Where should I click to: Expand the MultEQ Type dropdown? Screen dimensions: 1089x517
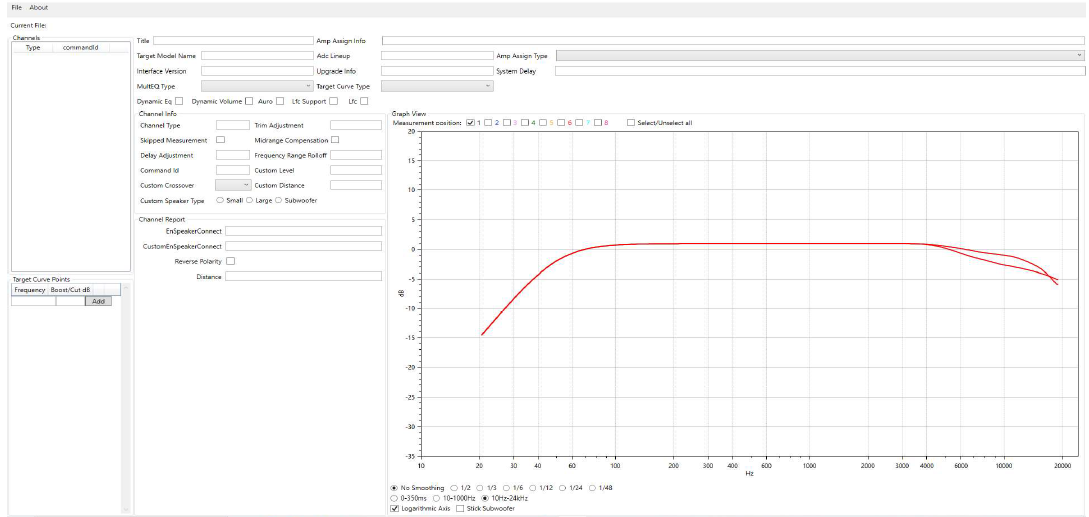[x=257, y=86]
